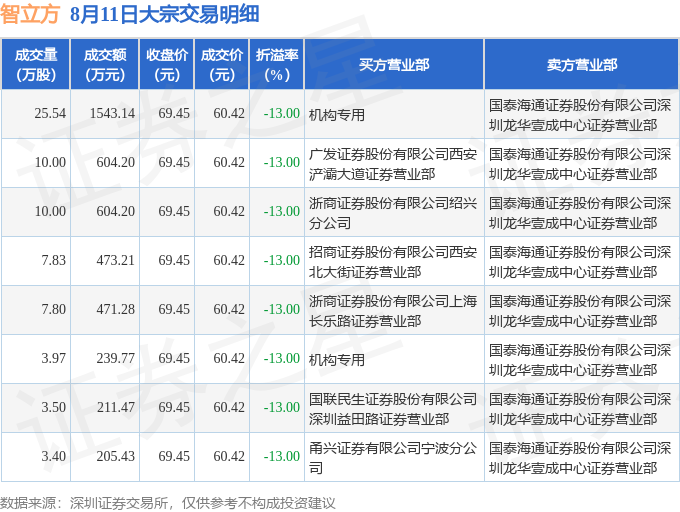This screenshot has height=512, width=680.
Task: Select the 收盘价(元) column header
Action: click(167, 64)
